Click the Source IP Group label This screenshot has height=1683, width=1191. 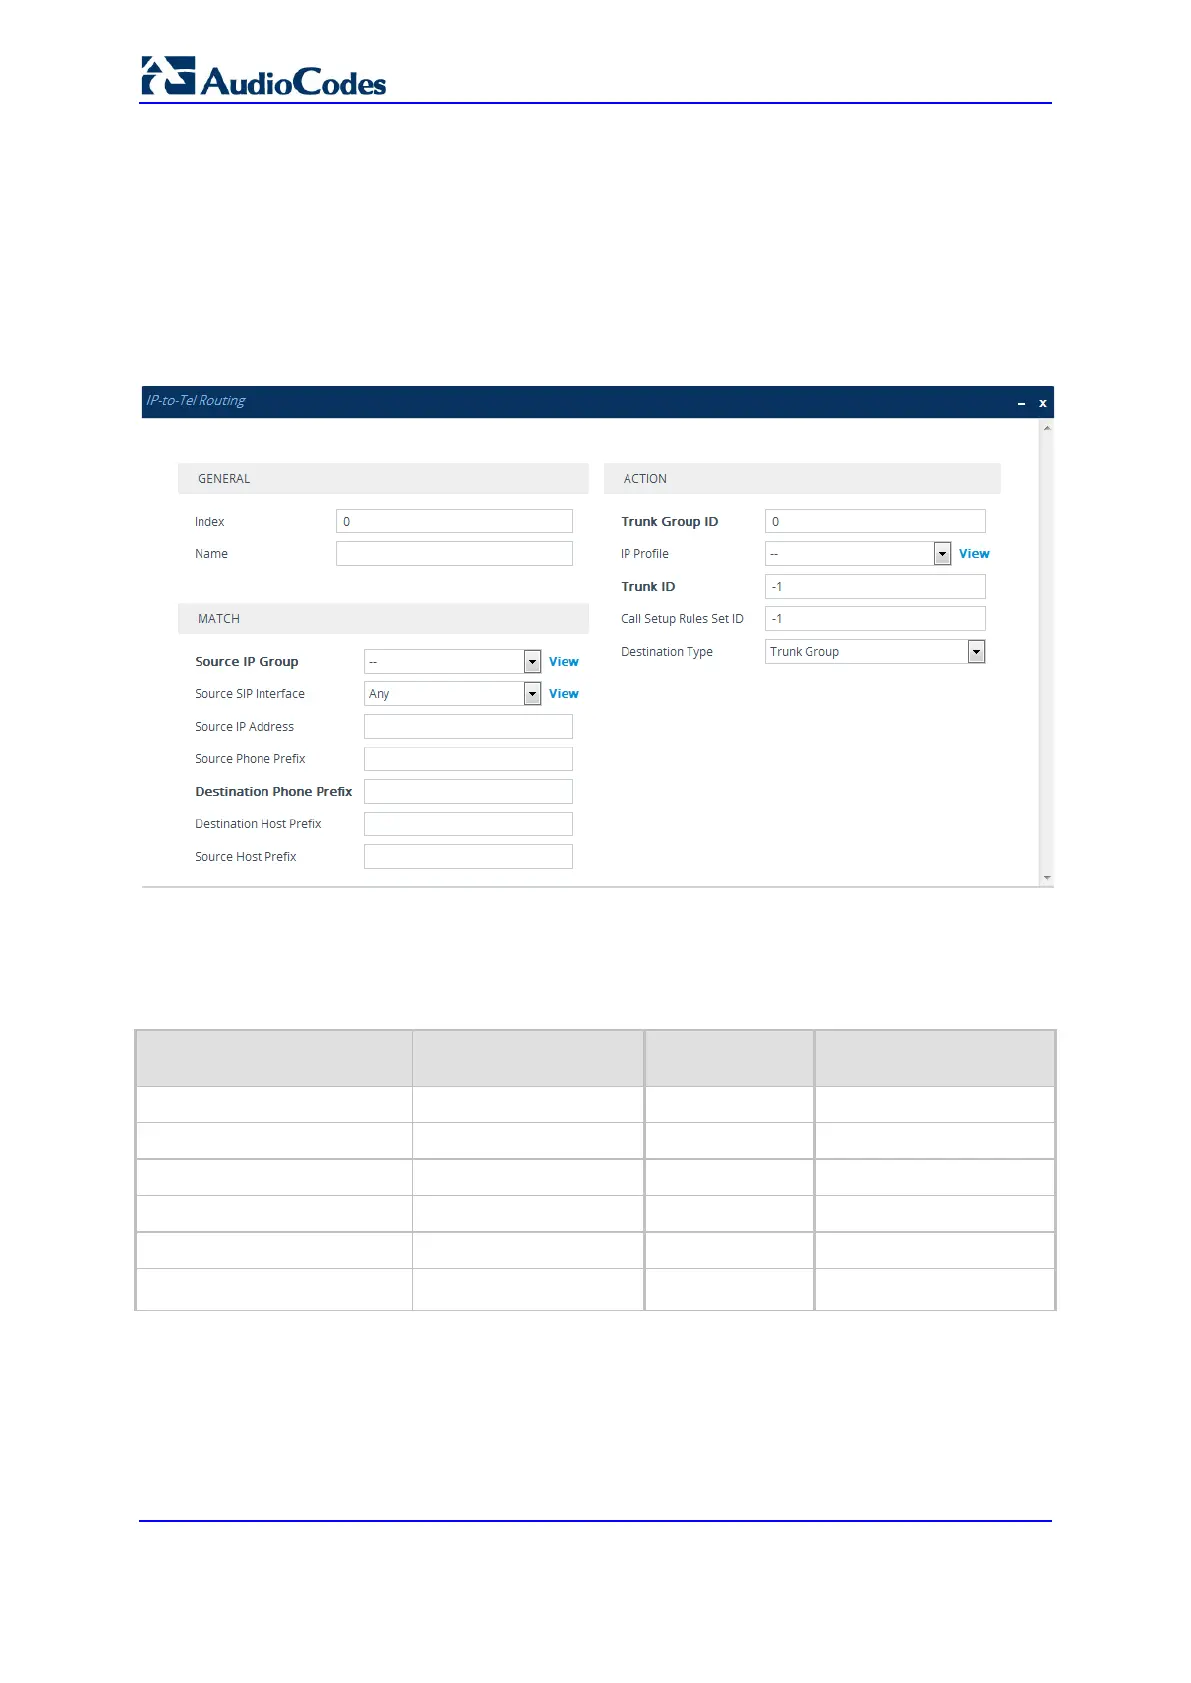point(247,662)
